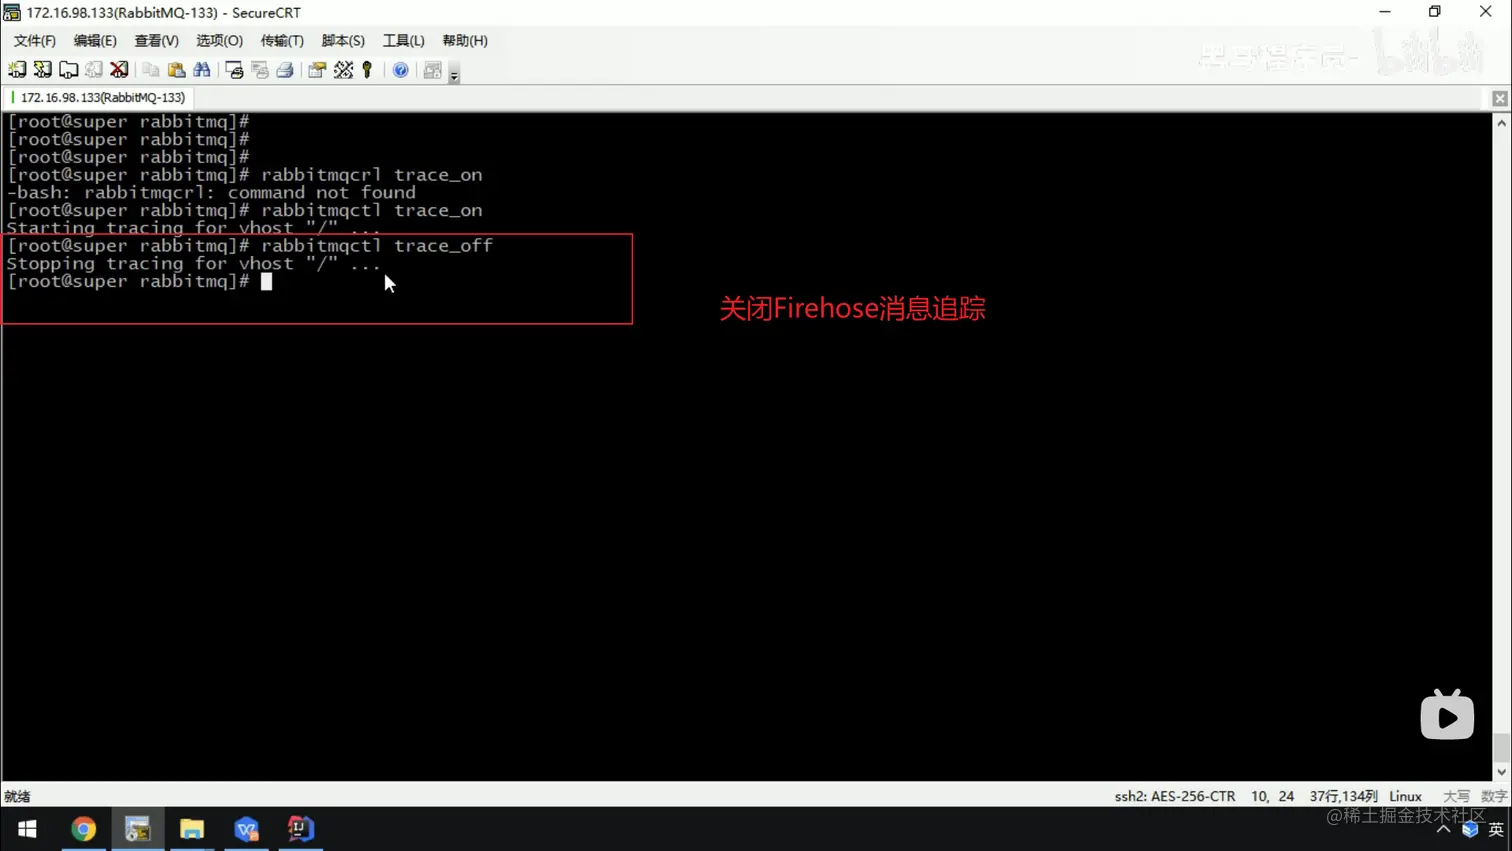Click the blue Help question mark icon

[x=400, y=70]
